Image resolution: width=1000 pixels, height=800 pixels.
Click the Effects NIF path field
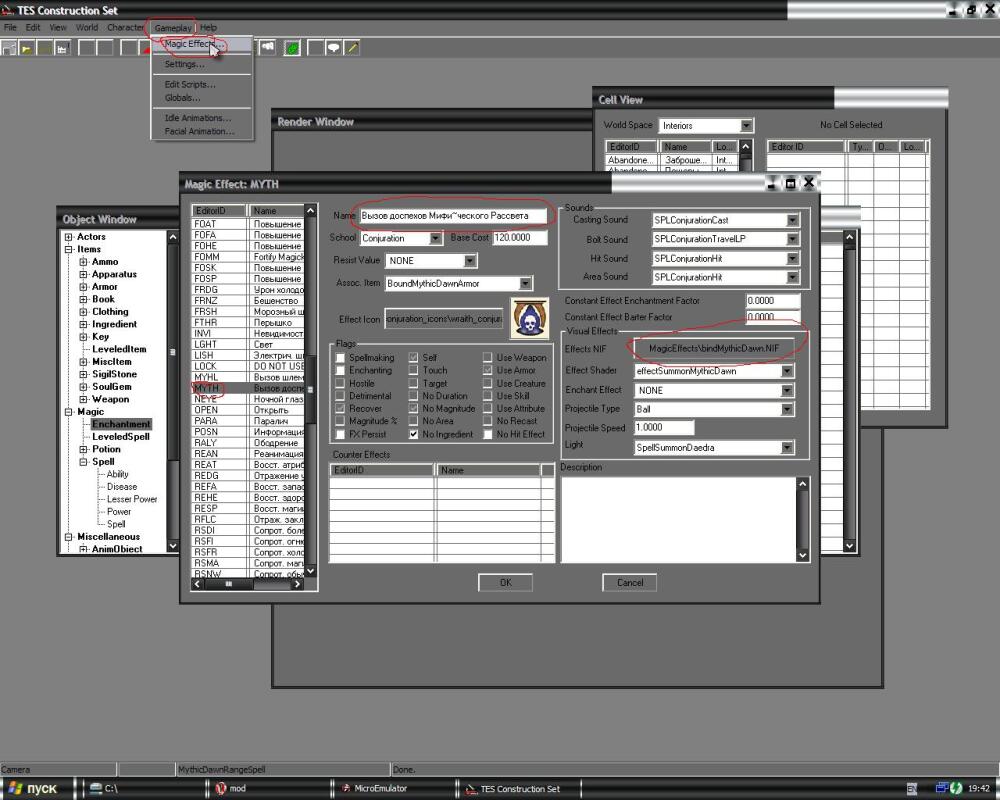pos(714,349)
